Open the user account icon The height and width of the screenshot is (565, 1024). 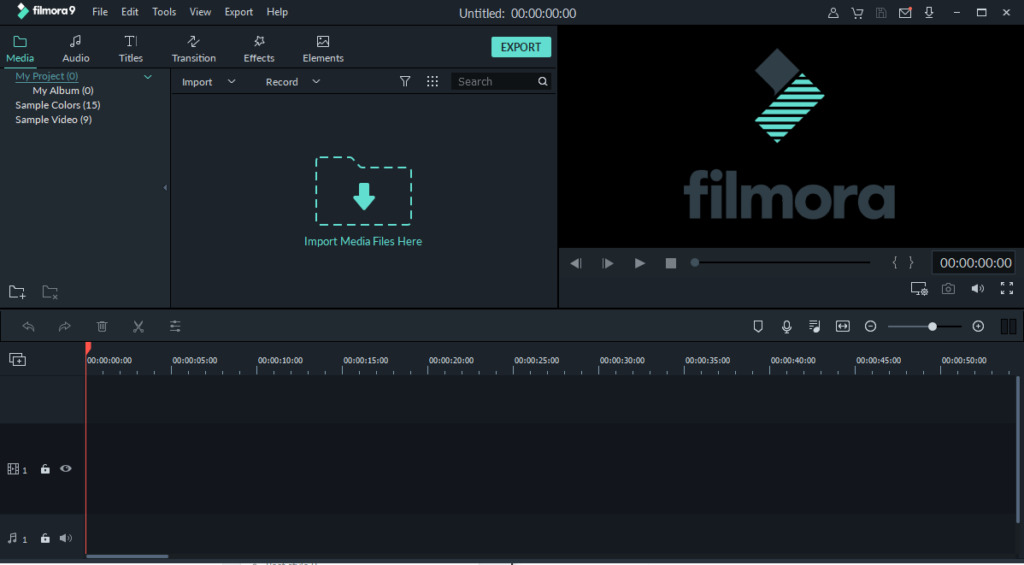(x=833, y=12)
